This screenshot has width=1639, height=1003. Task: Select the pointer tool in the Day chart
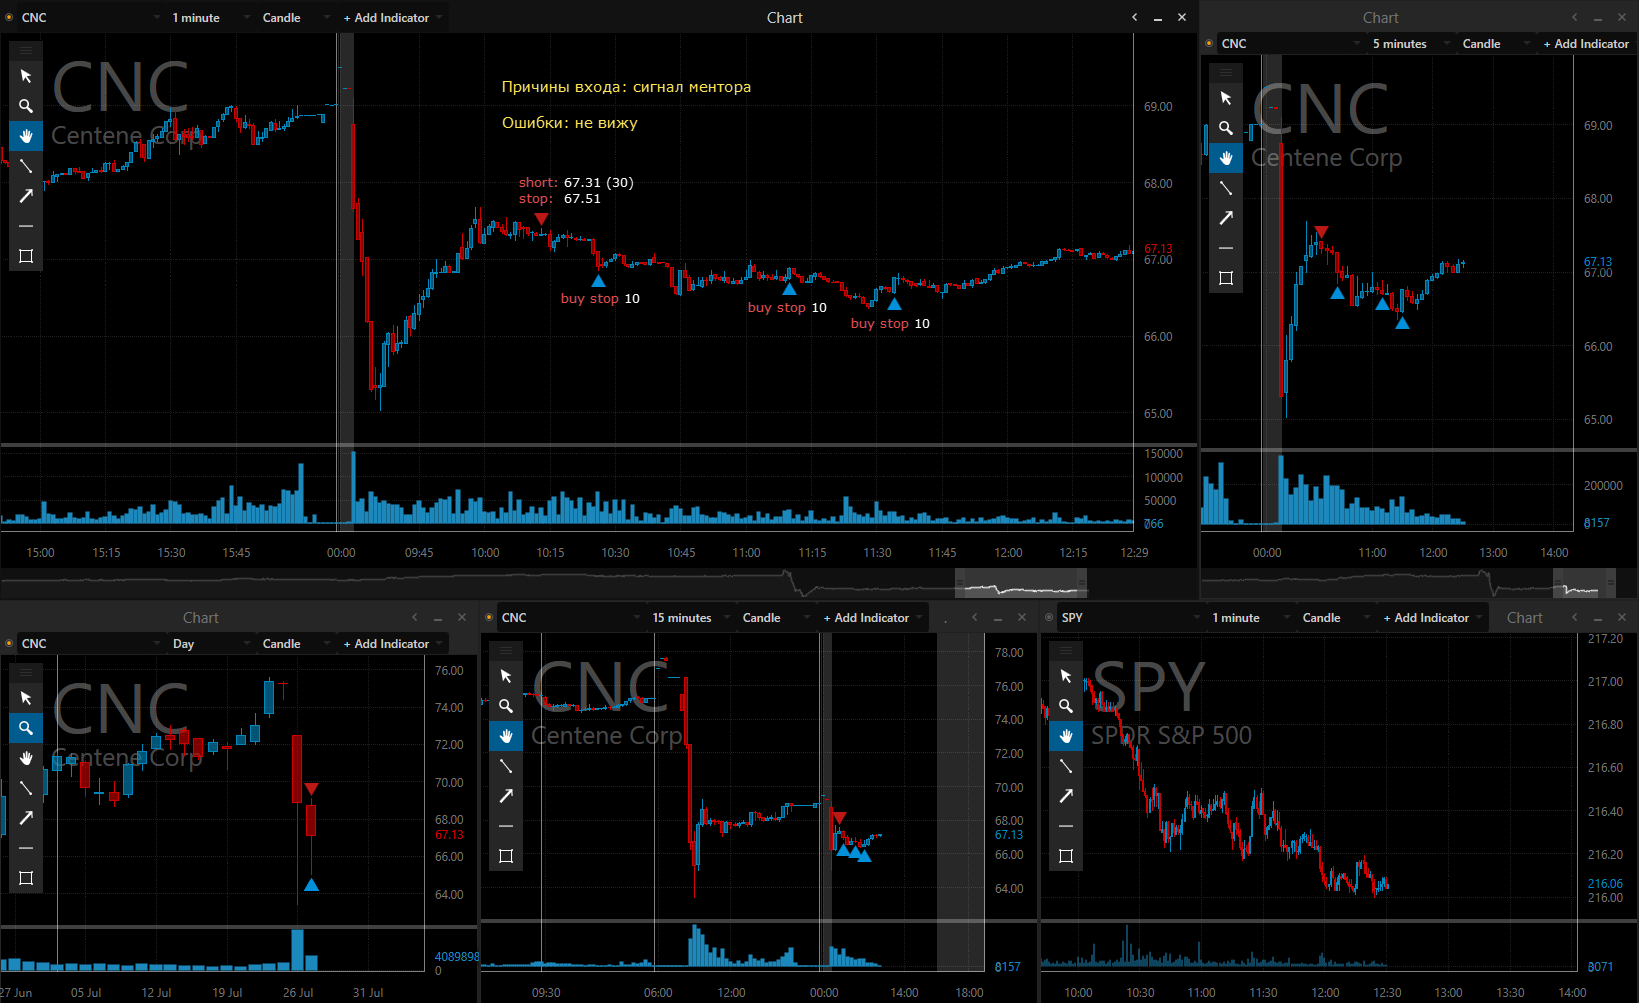(x=26, y=698)
